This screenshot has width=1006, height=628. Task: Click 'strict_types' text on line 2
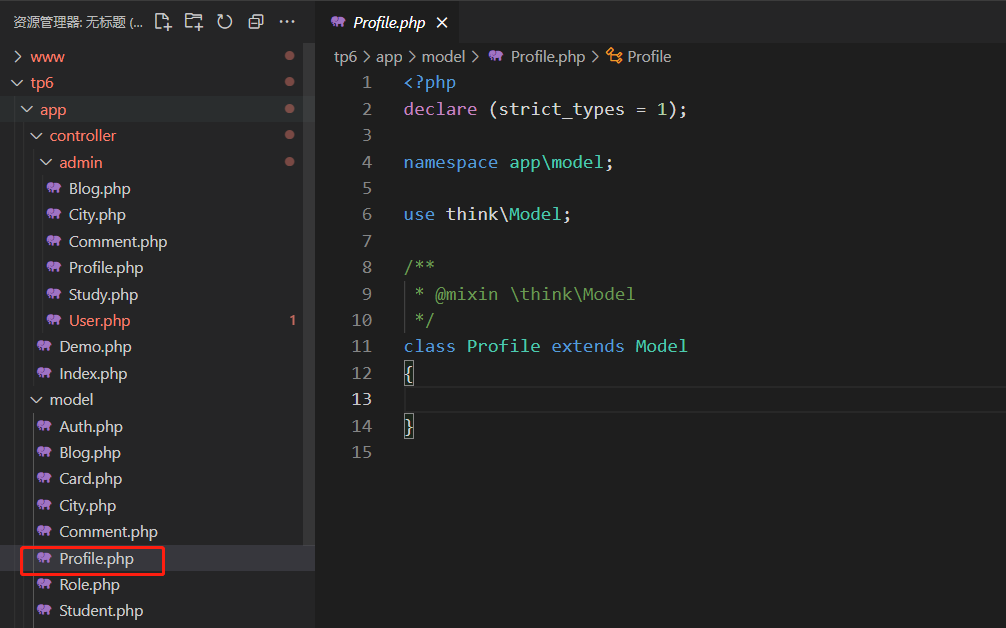point(561,109)
